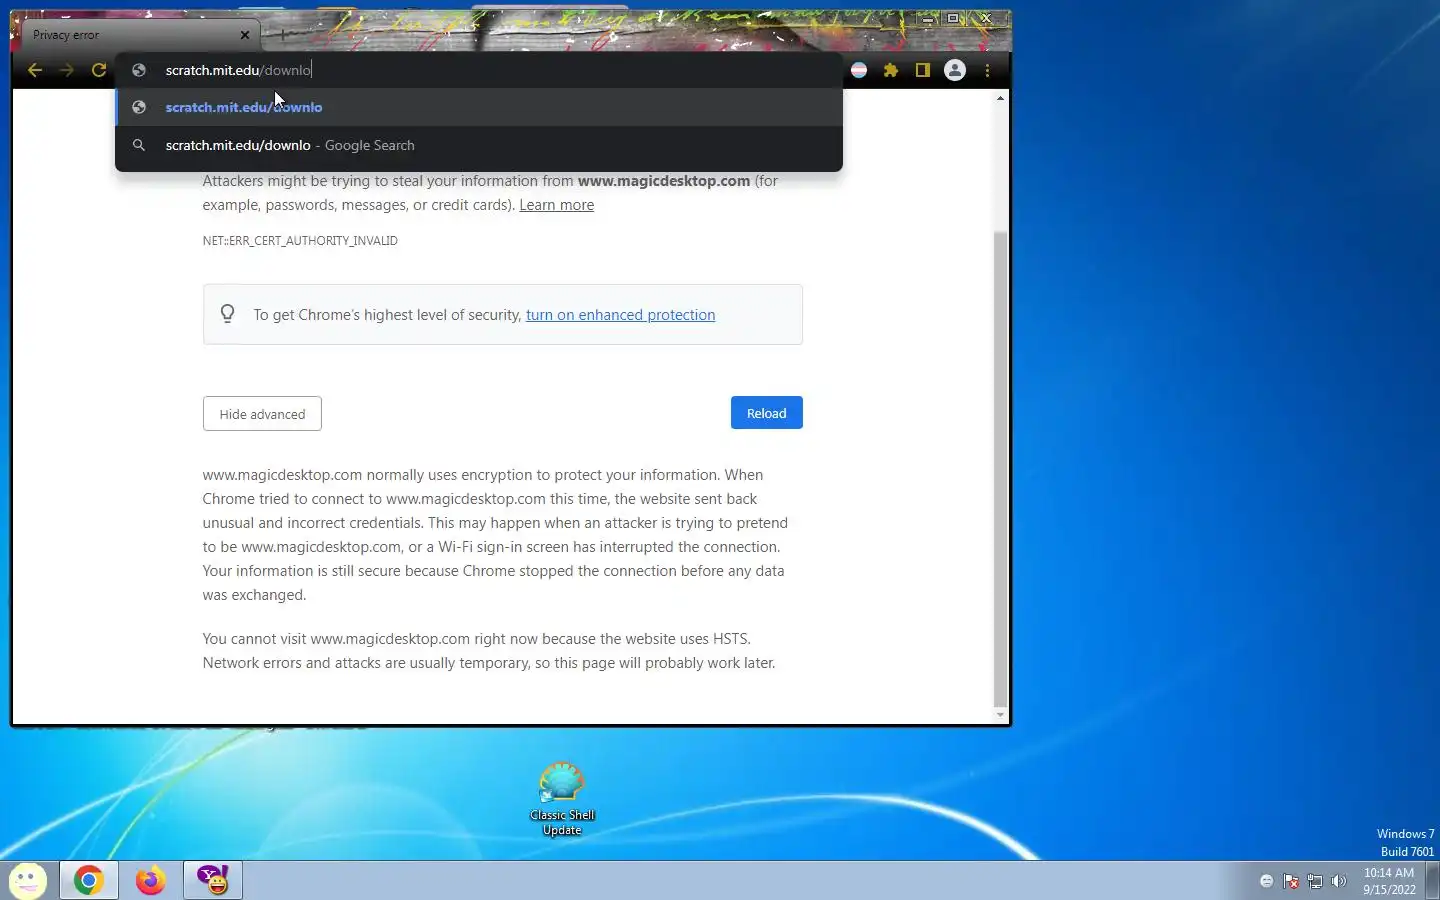Click the round gray tray icon
This screenshot has width=1440, height=900.
coord(1267,881)
